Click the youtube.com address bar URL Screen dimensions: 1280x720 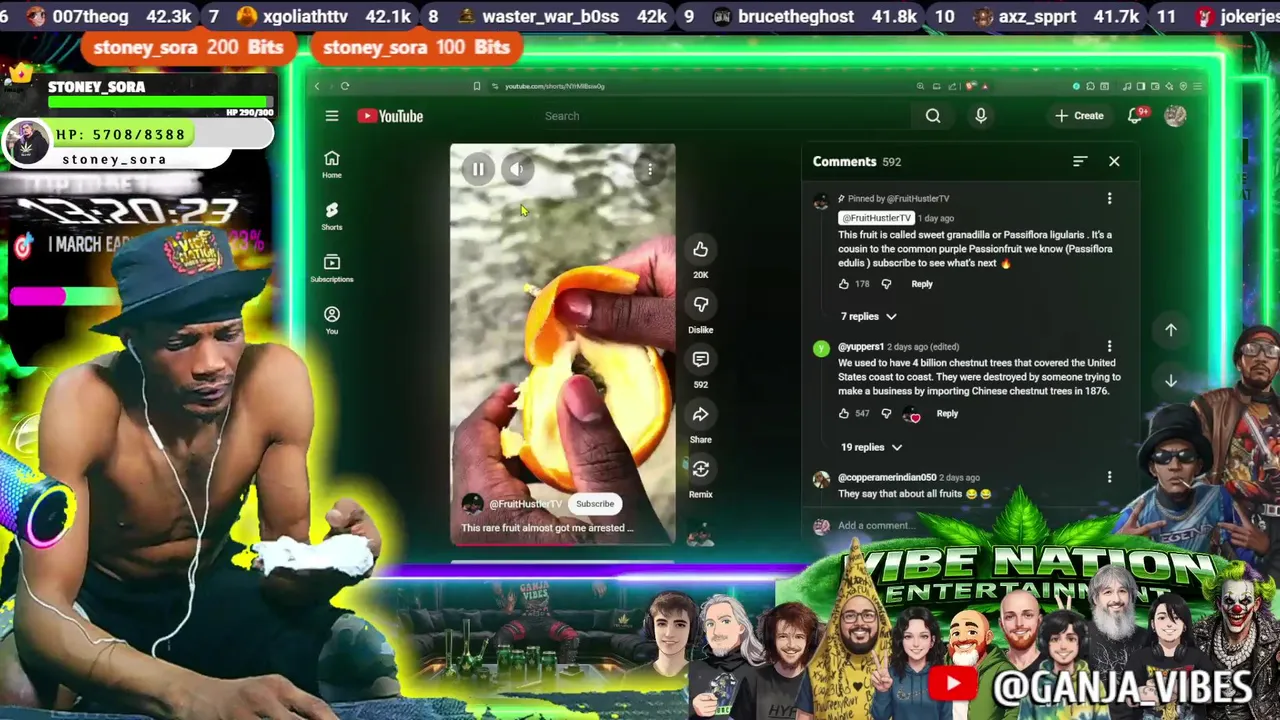coord(554,86)
